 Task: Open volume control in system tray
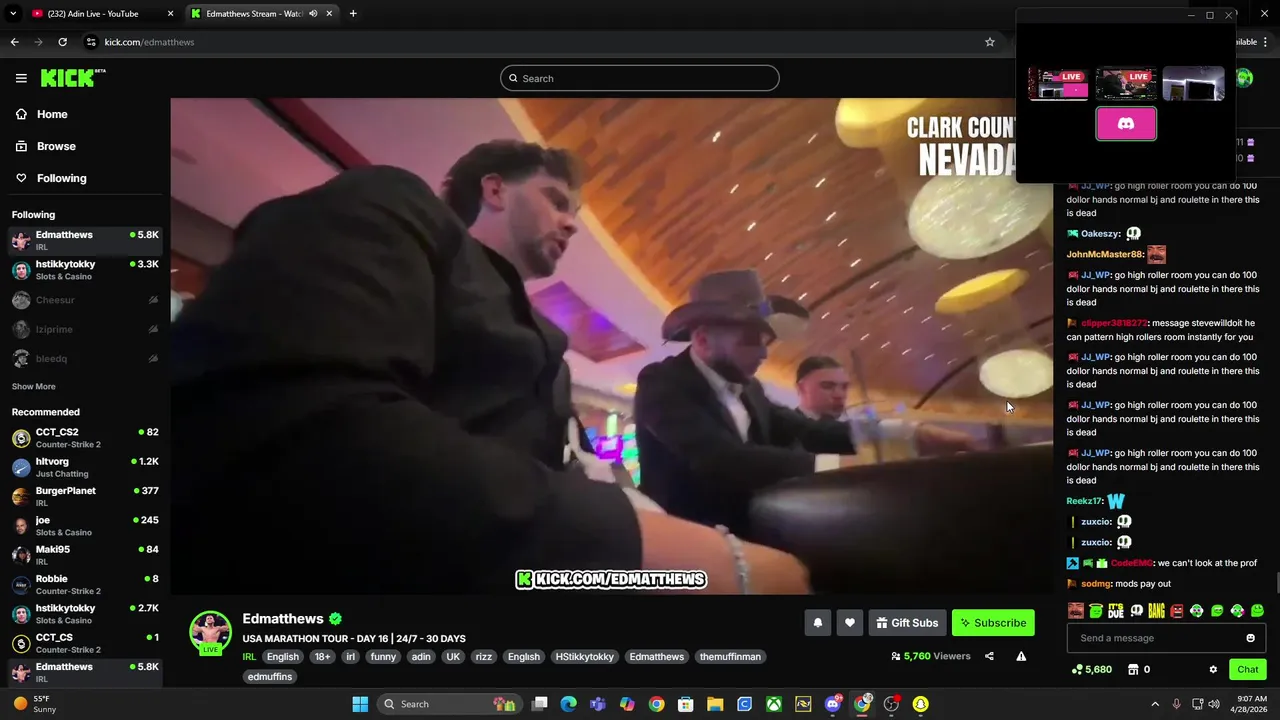coord(1215,704)
